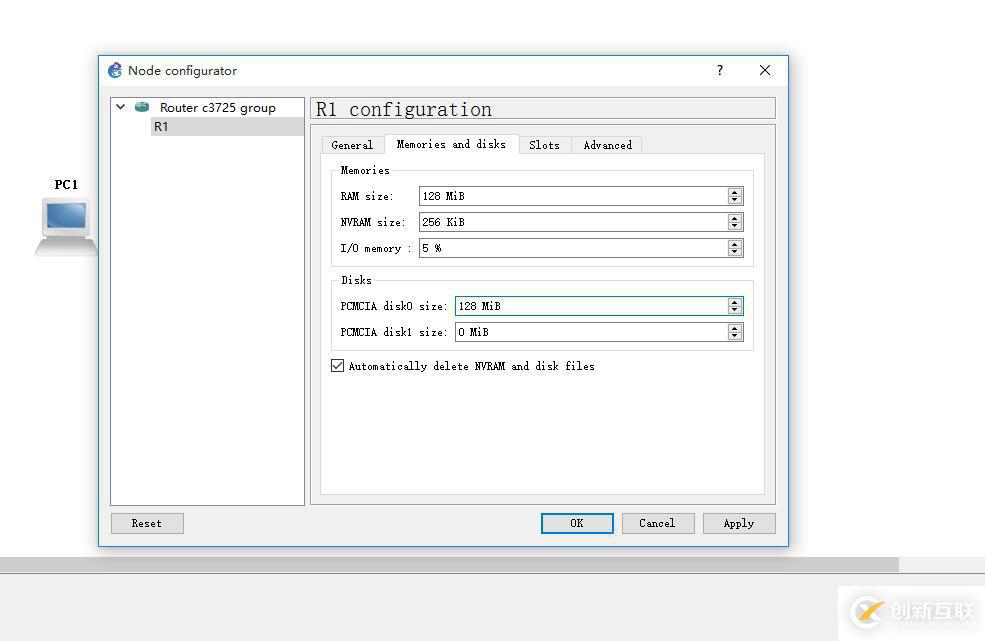This screenshot has height=641, width=985.
Task: Collapse the Router c3725 group tree
Action: tap(121, 107)
